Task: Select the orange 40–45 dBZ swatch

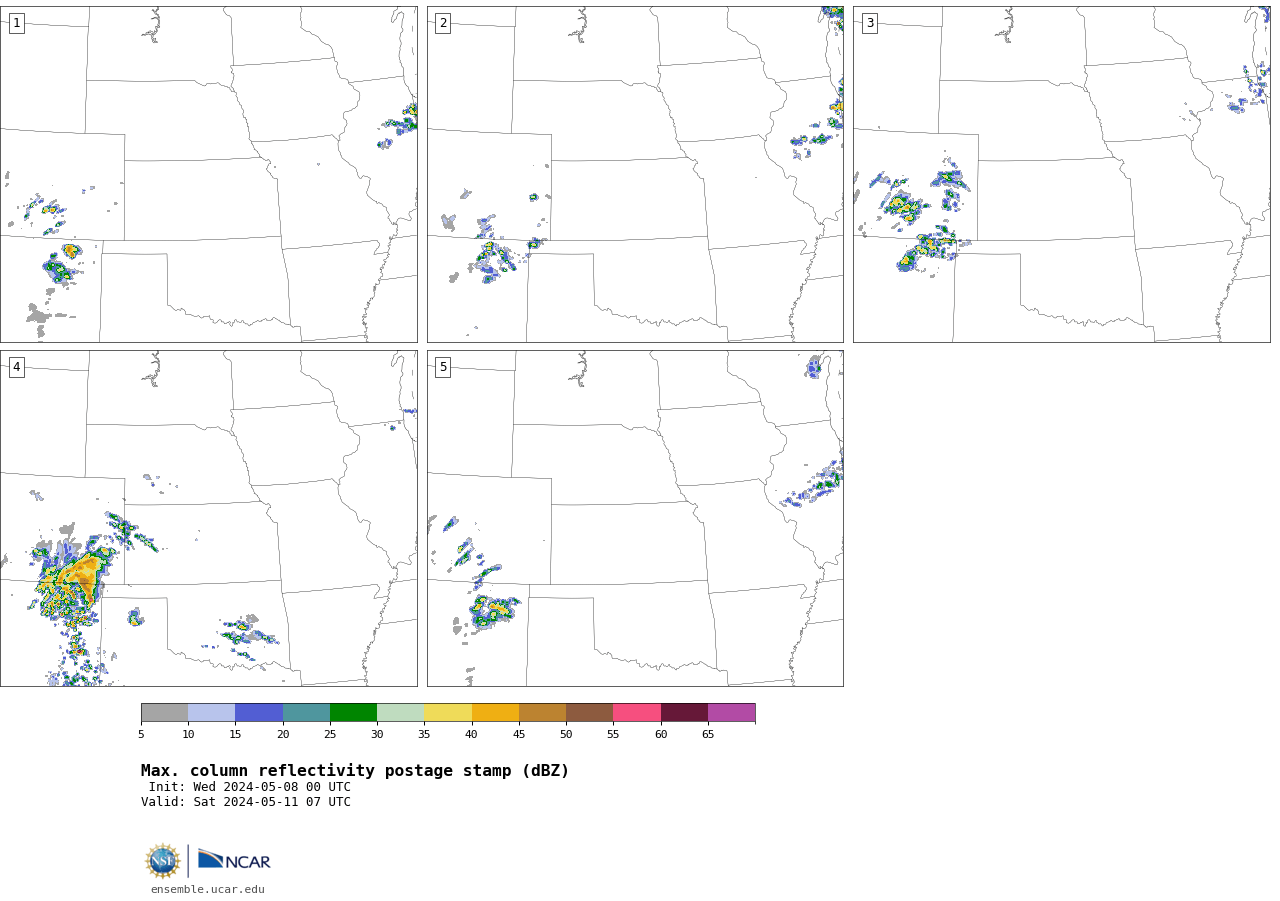Action: click(x=495, y=712)
